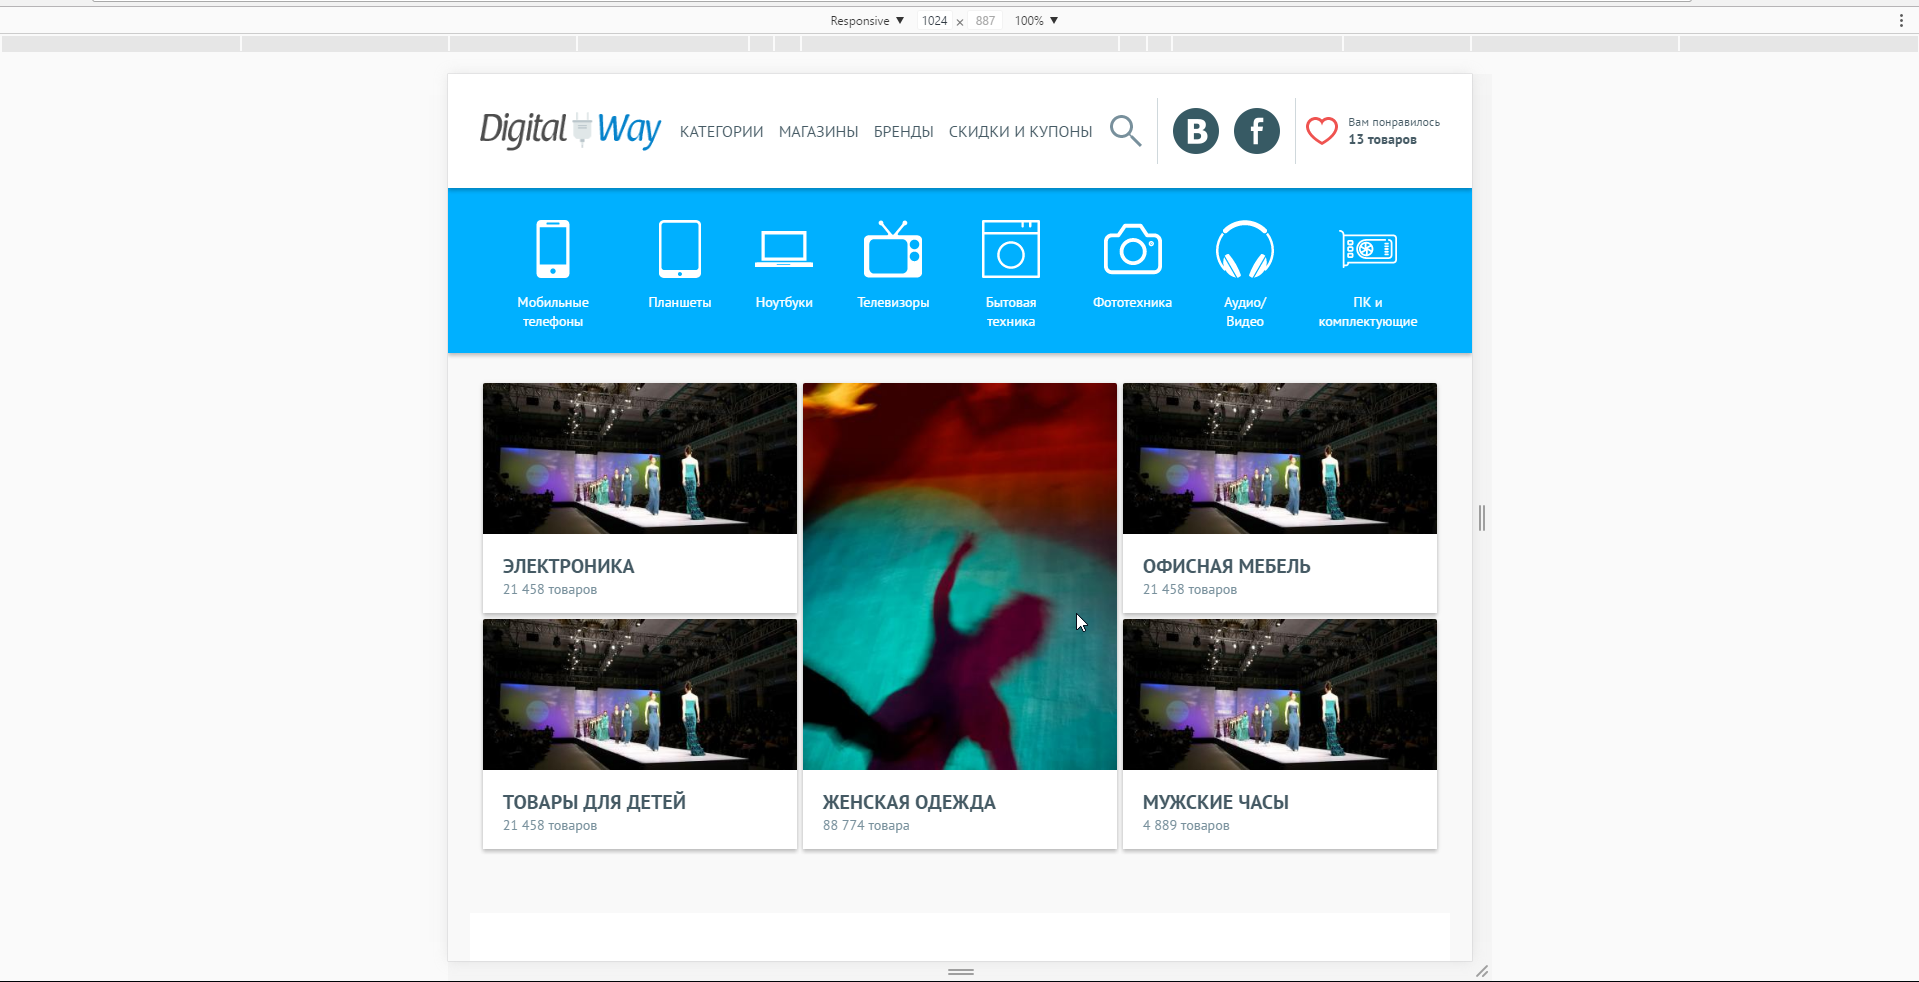Open the VK social icon

(x=1196, y=131)
